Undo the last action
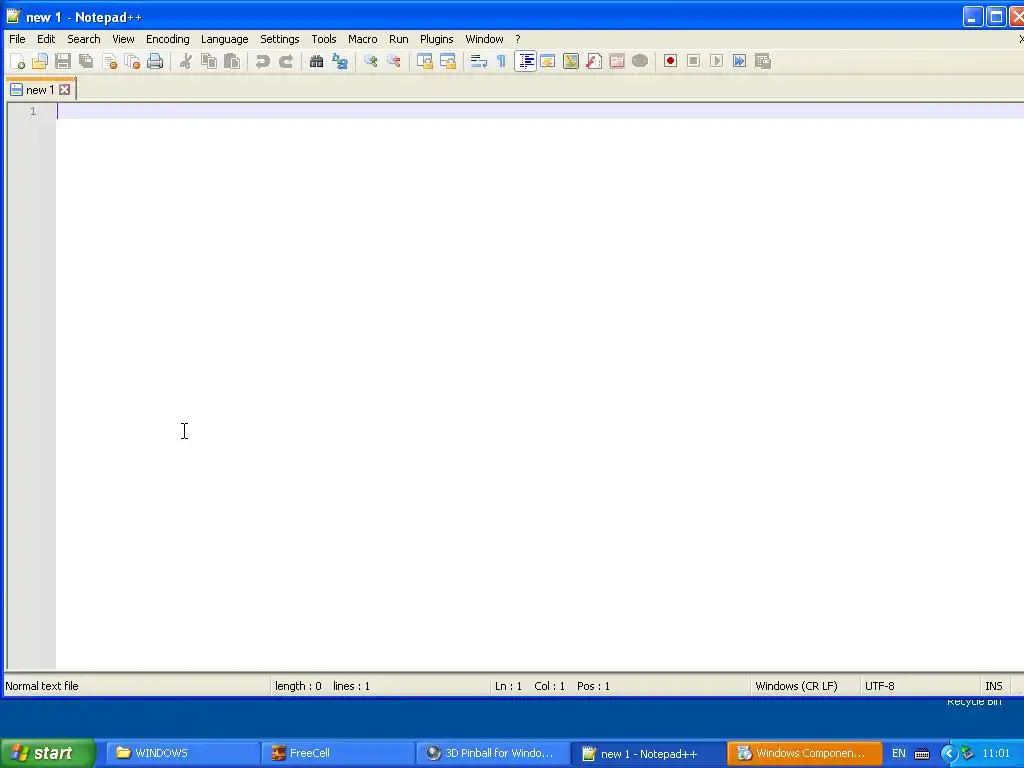This screenshot has height=768, width=1024. [263, 61]
